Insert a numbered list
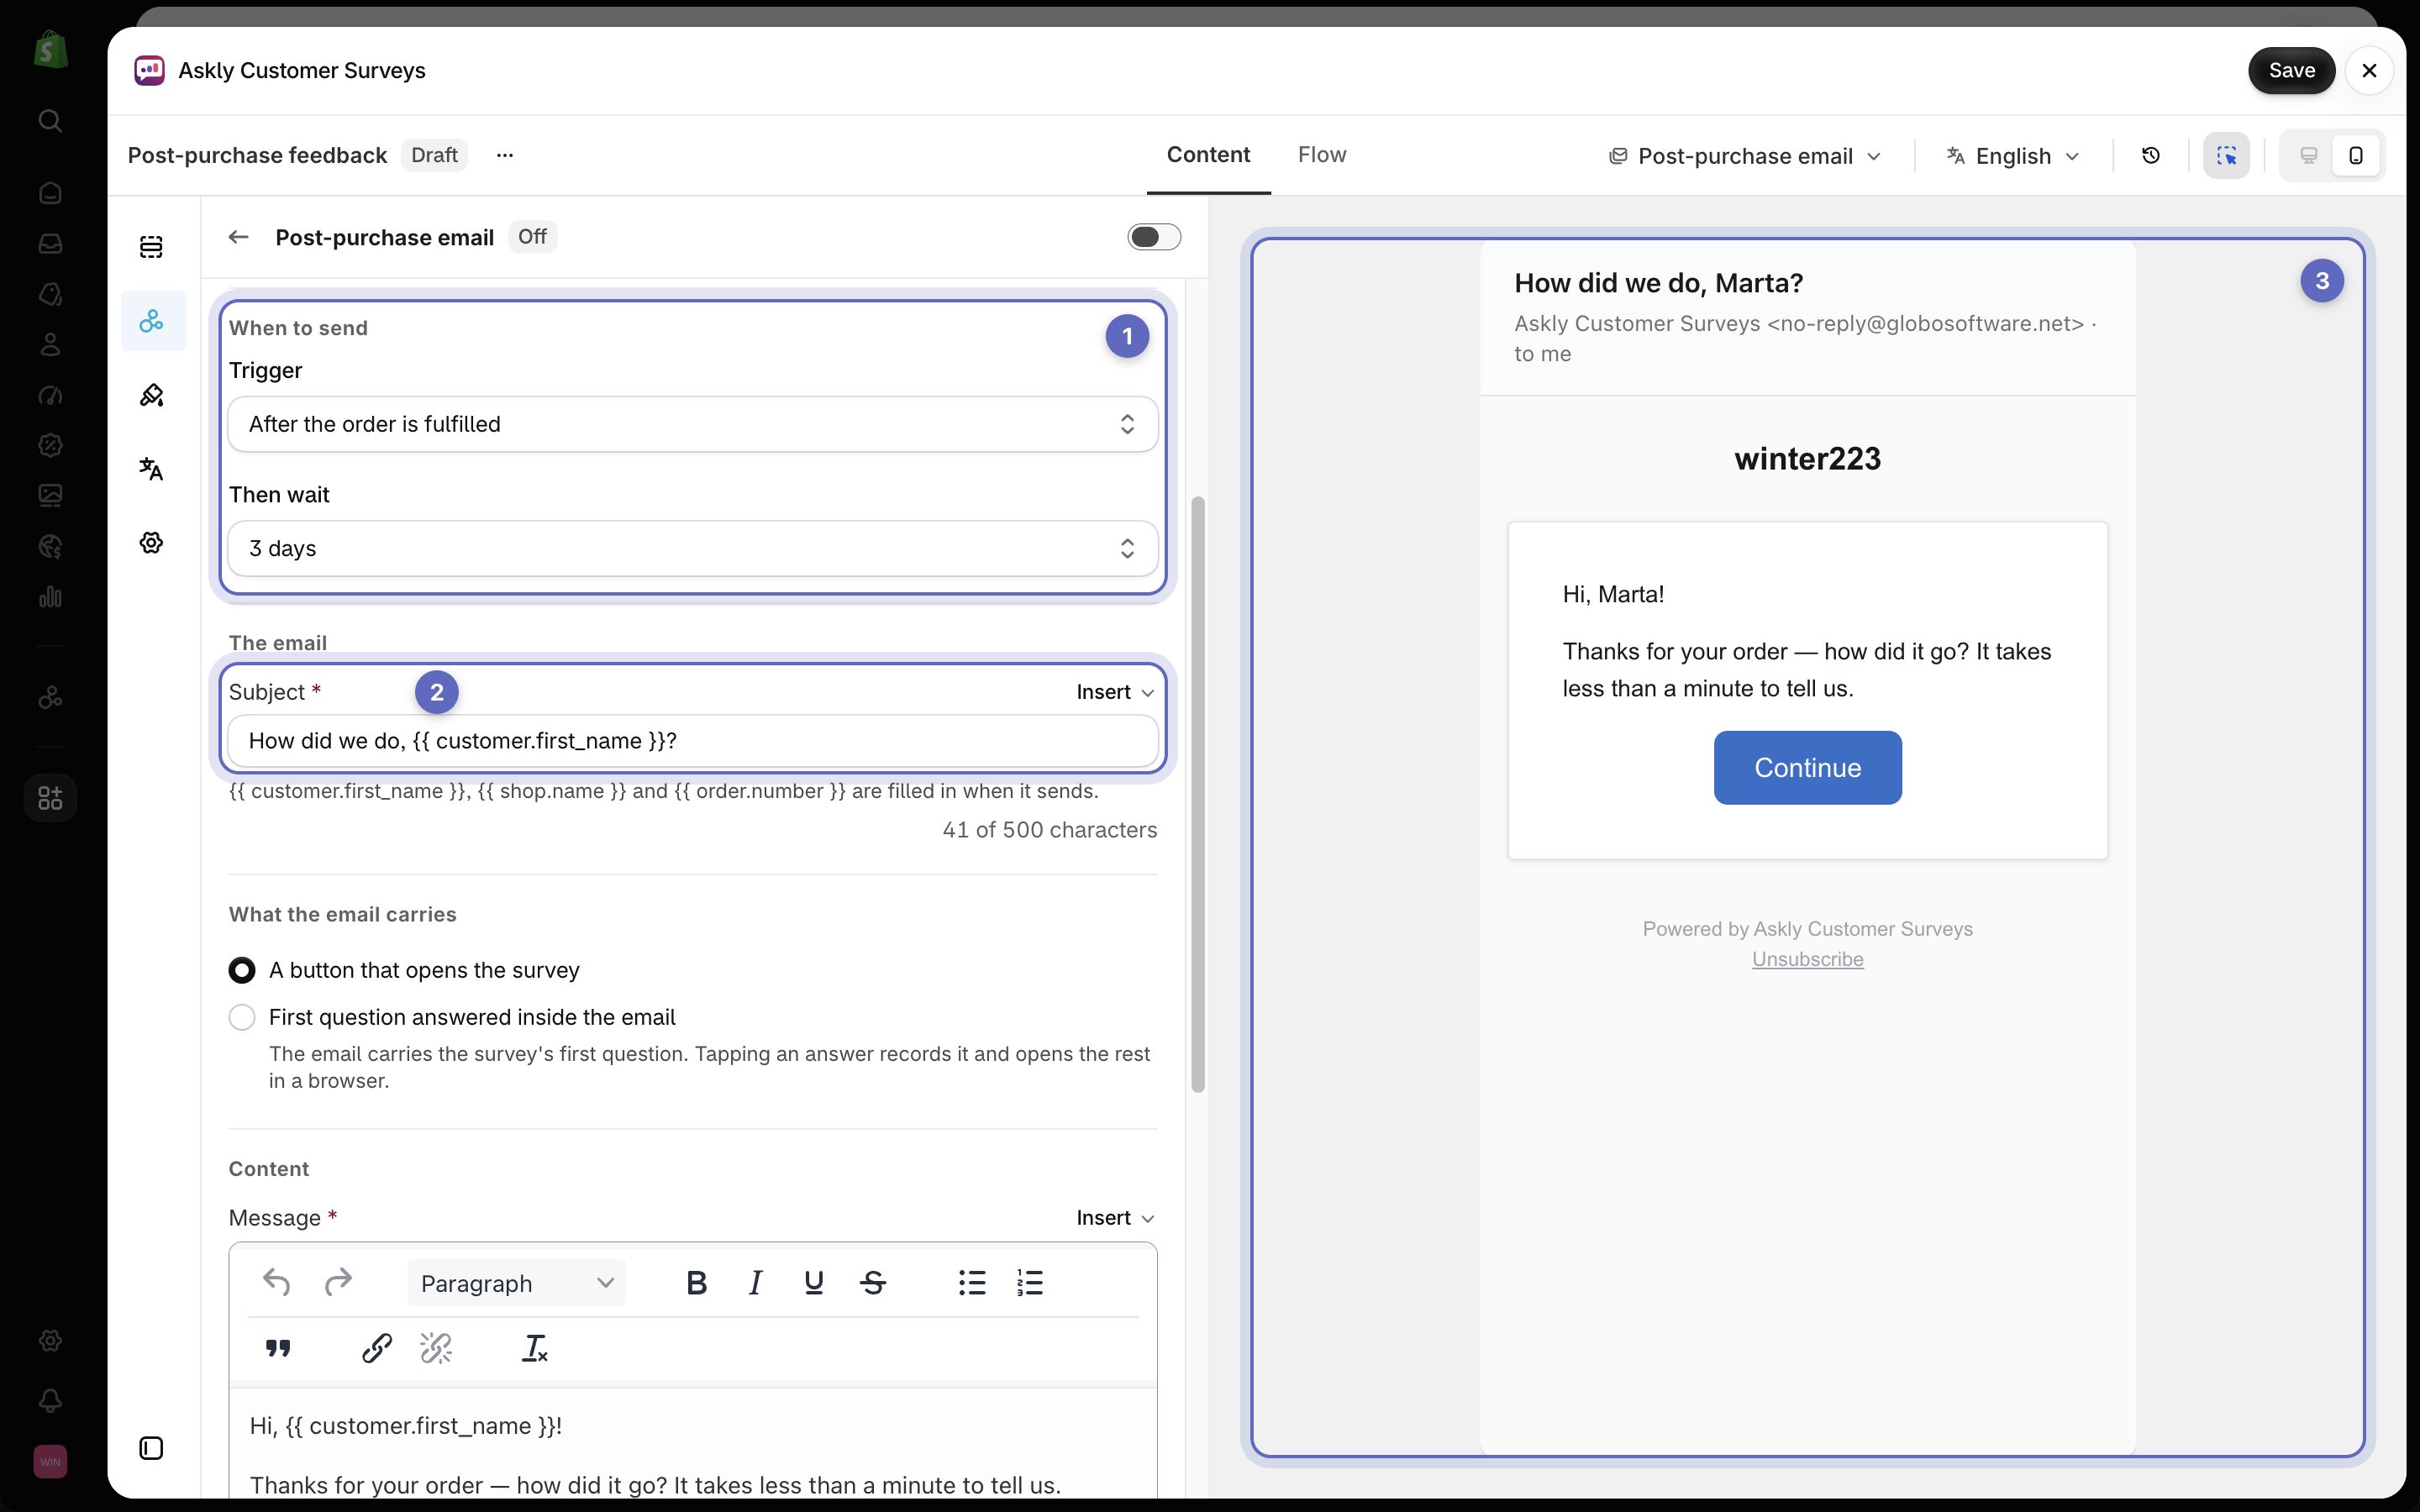This screenshot has width=2420, height=1512. click(1030, 1282)
